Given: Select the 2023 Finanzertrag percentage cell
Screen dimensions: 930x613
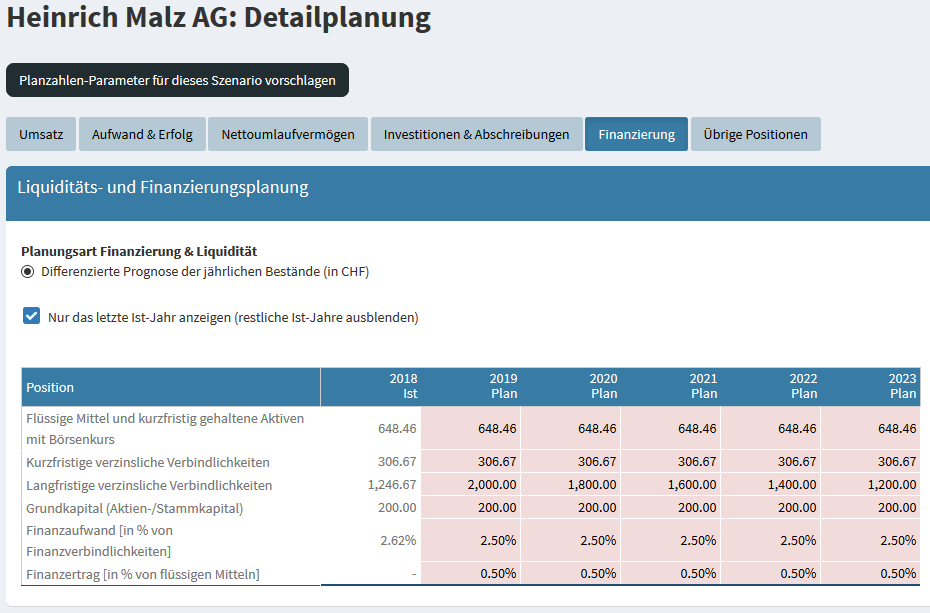Looking at the screenshot, I should tap(871, 573).
